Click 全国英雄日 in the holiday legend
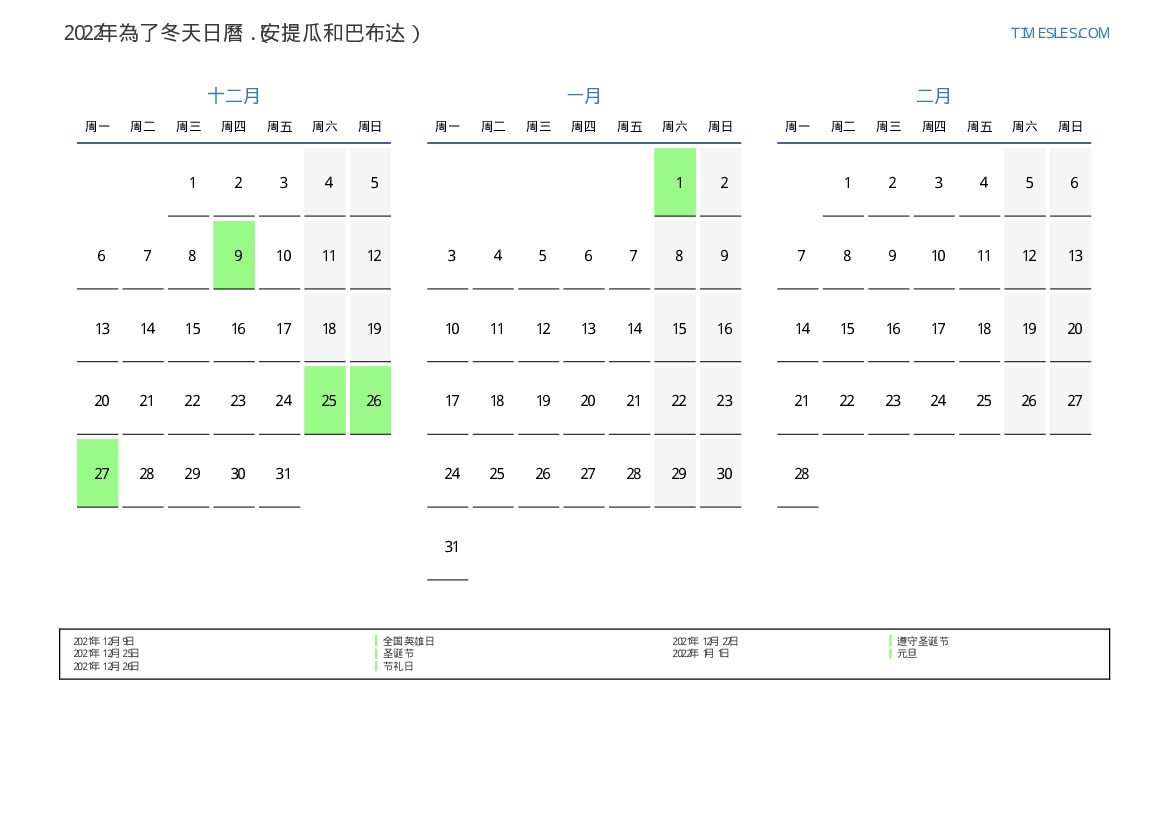 coord(409,641)
